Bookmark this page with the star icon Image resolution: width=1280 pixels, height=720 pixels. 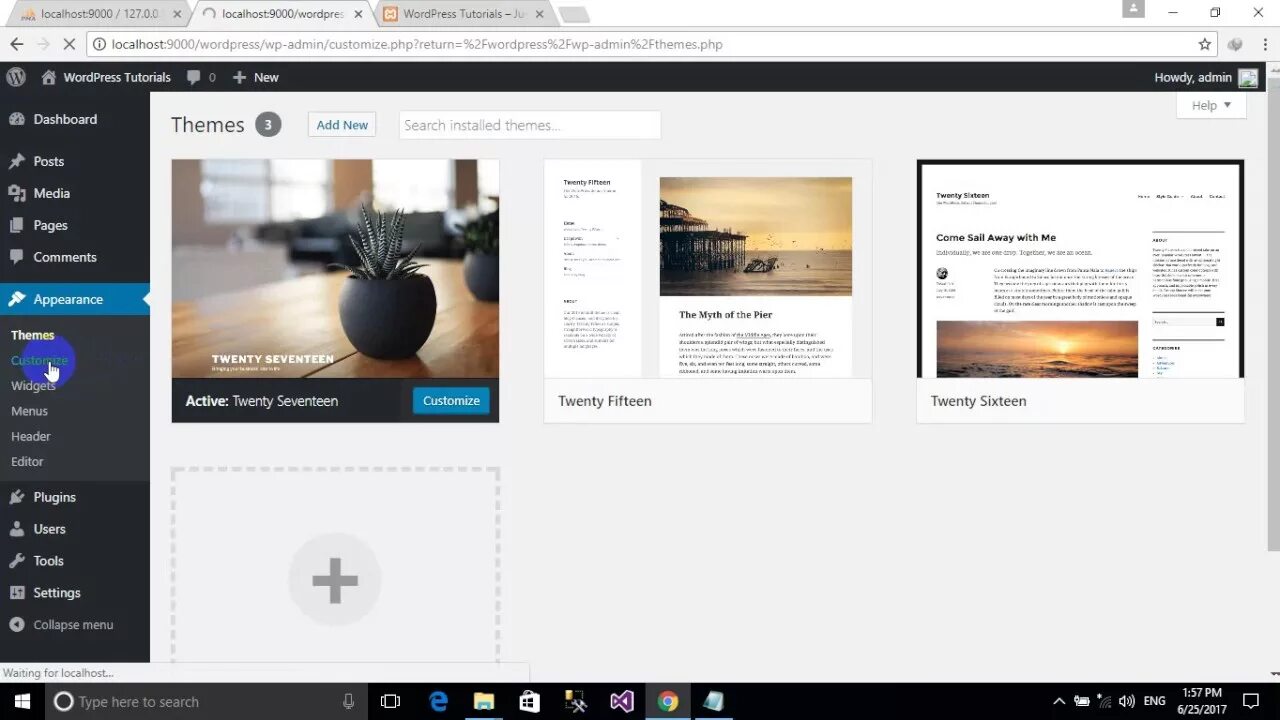coord(1205,44)
